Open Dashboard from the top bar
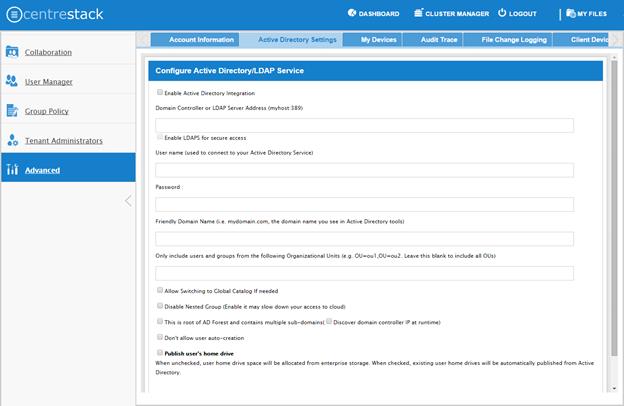The height and width of the screenshot is (406, 624). pos(373,14)
